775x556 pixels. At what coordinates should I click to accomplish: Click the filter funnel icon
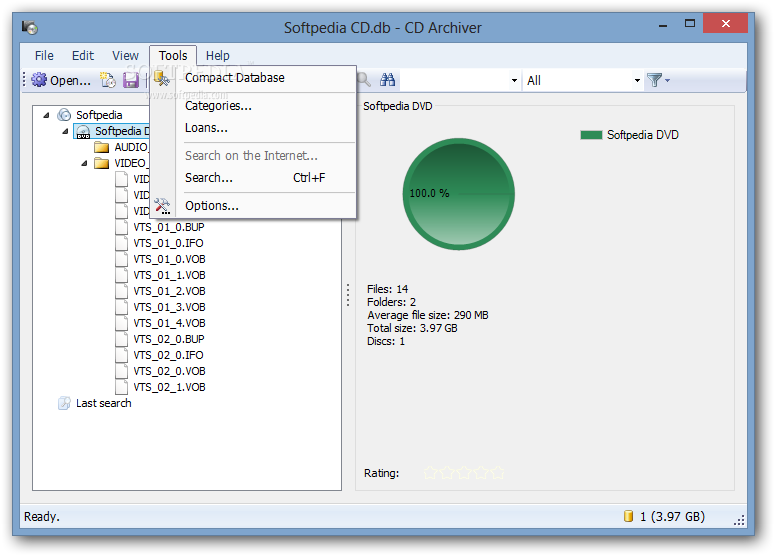(x=654, y=80)
